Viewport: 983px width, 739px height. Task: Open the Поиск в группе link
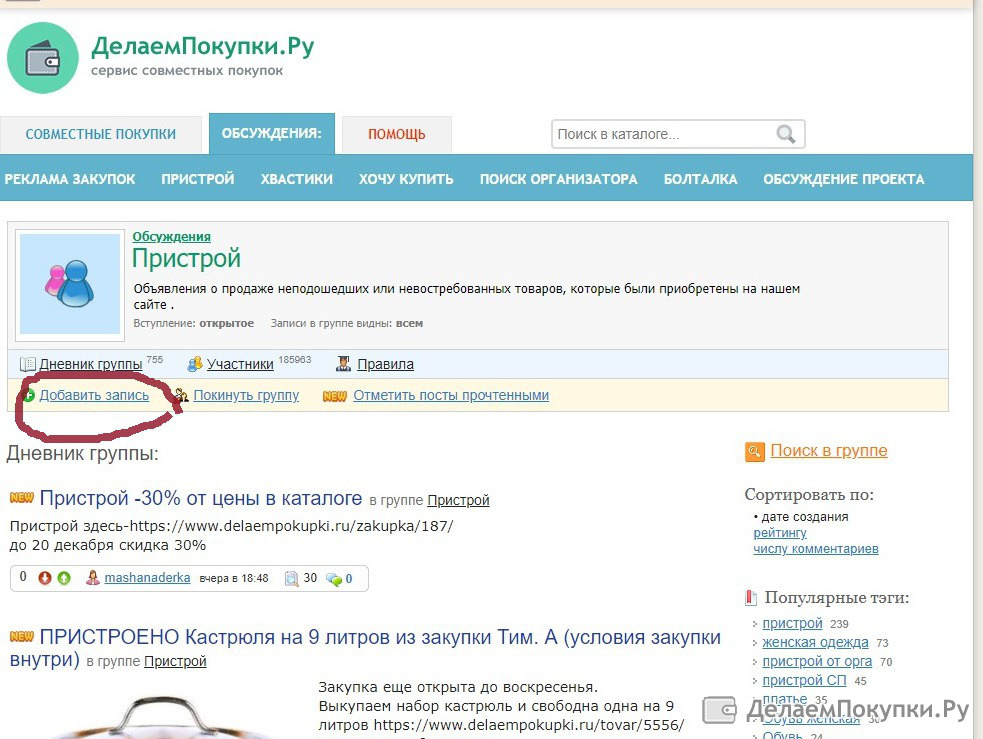(829, 451)
